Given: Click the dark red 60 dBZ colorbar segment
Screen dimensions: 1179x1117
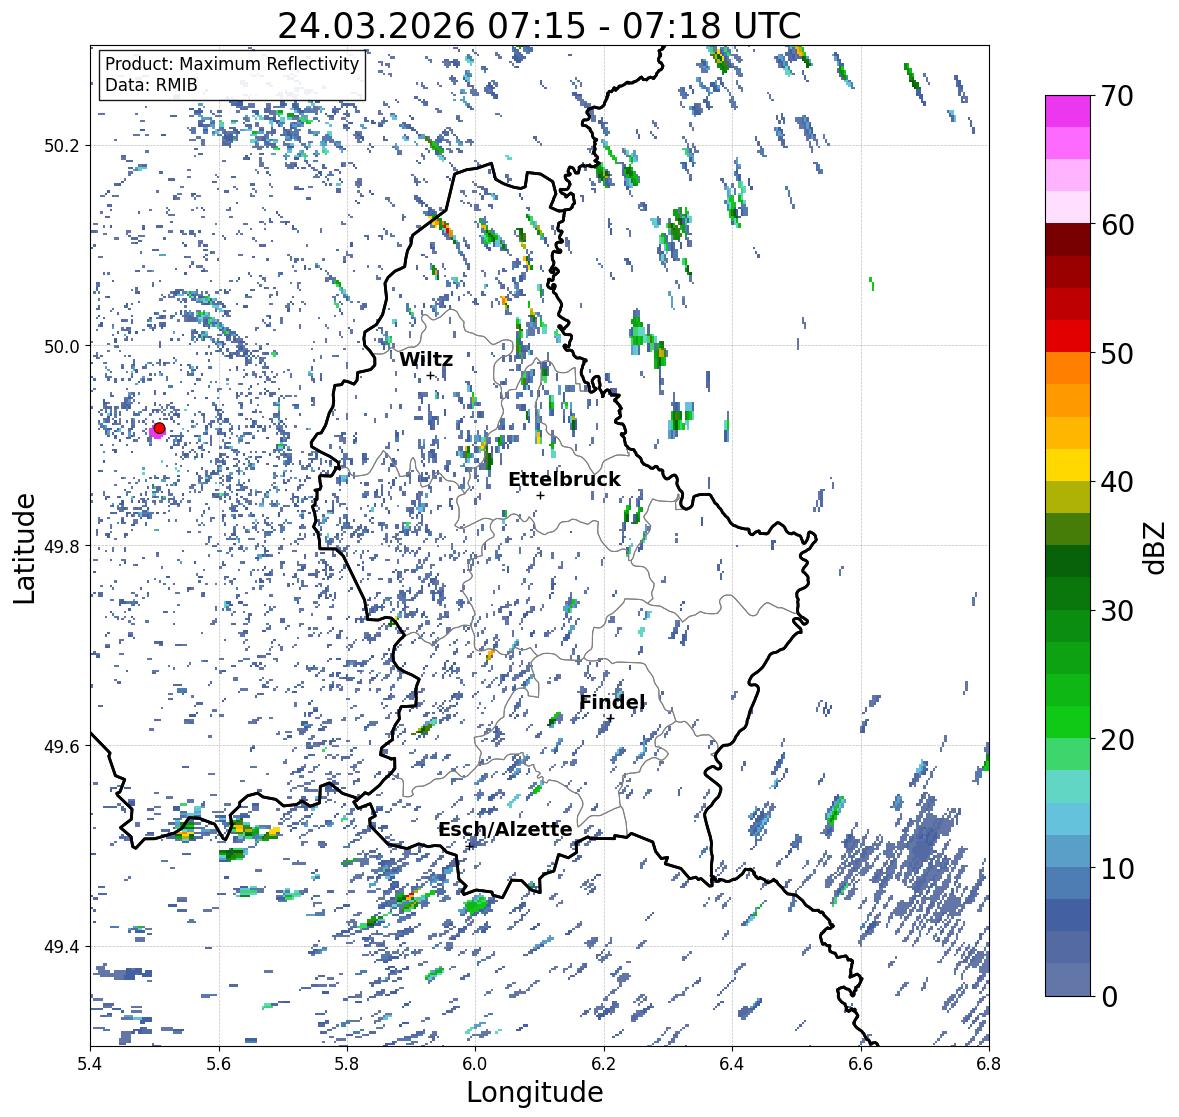Looking at the screenshot, I should 1068,240.
